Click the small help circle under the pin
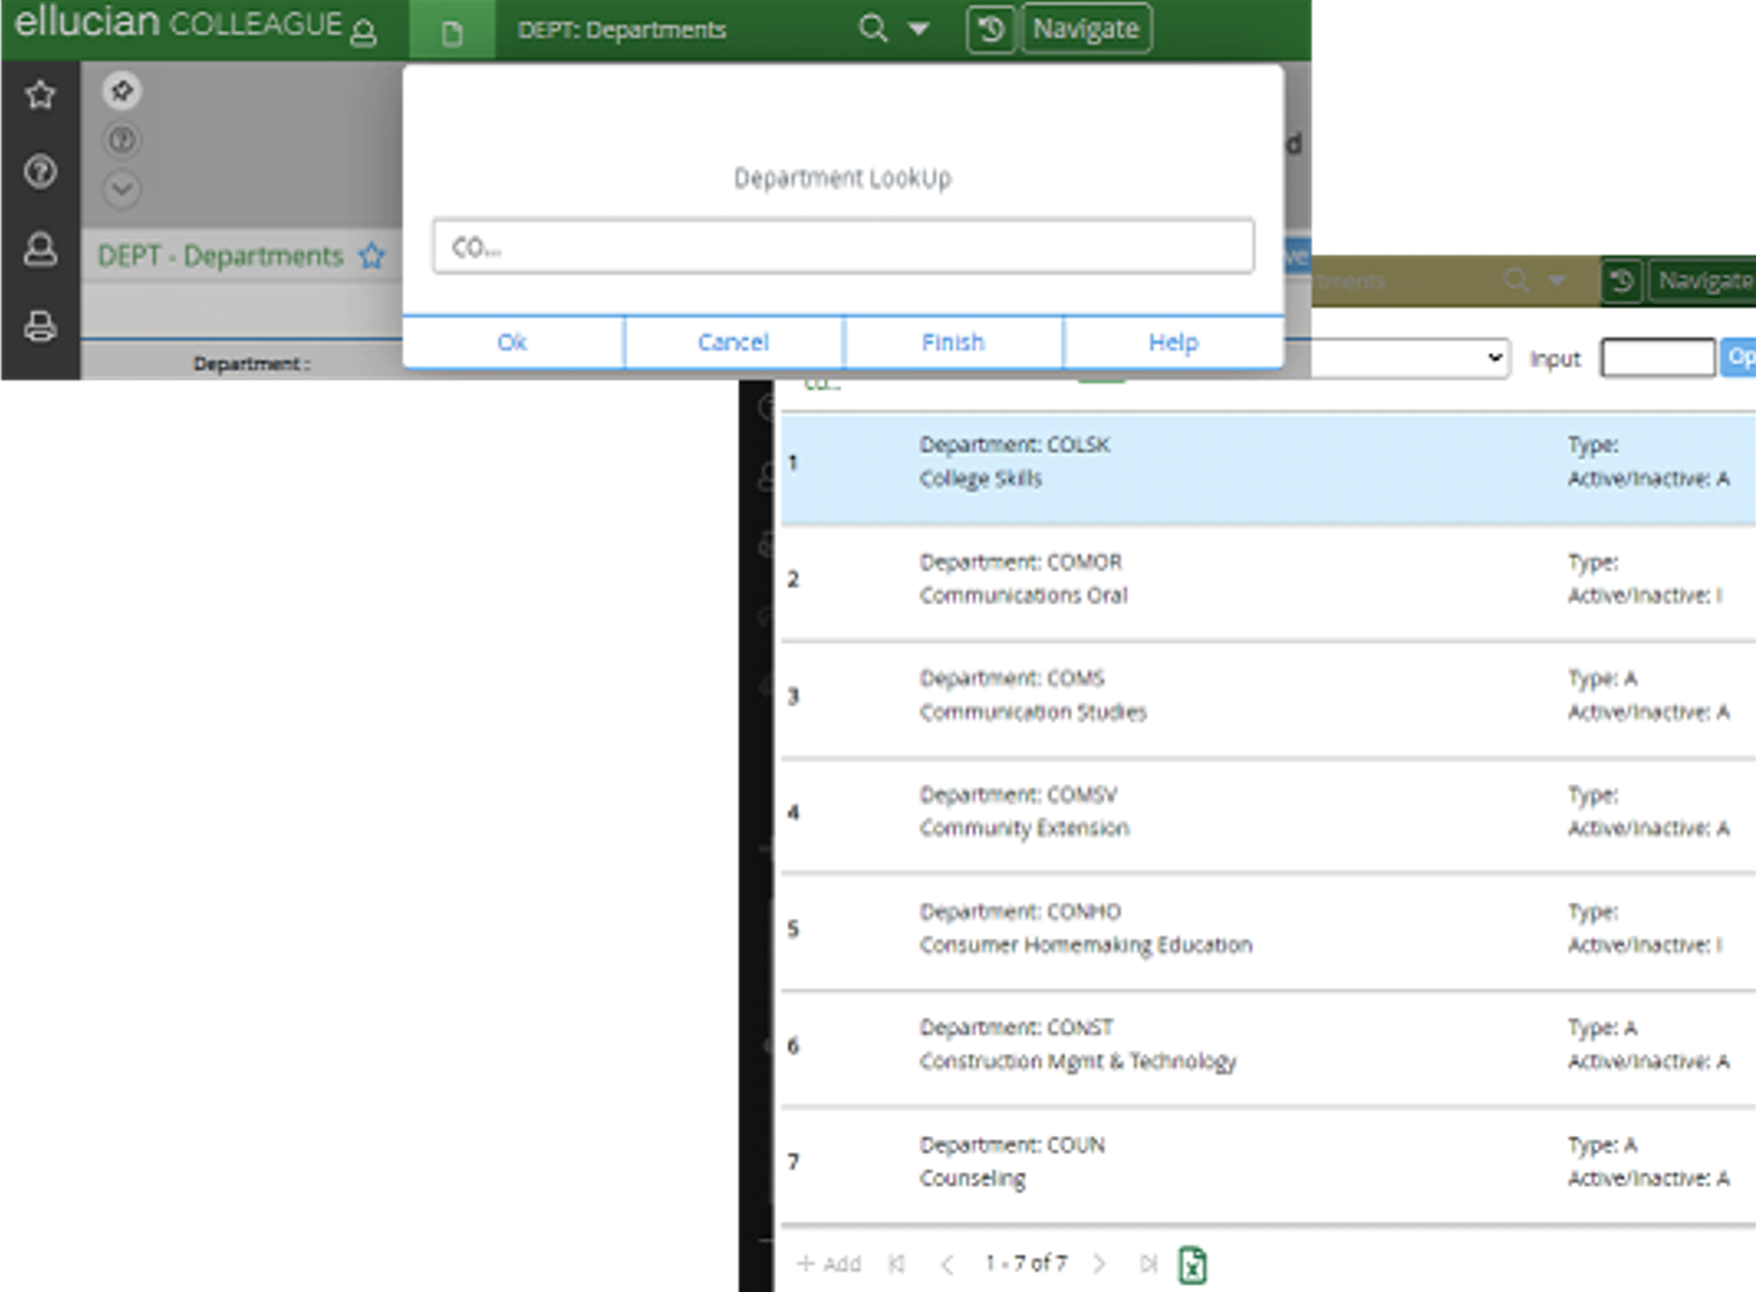The width and height of the screenshot is (1756, 1292). (x=122, y=140)
